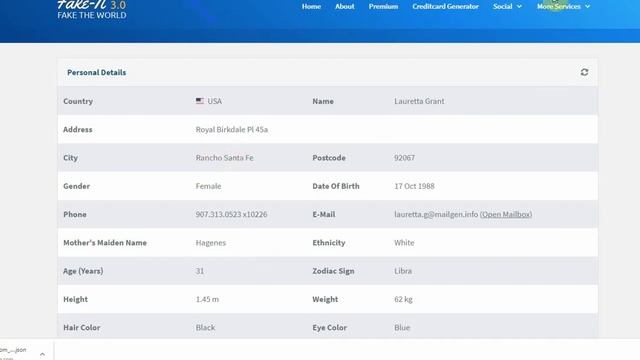The height and width of the screenshot is (360, 640).
Task: Click the USA flag icon
Action: click(x=200, y=101)
